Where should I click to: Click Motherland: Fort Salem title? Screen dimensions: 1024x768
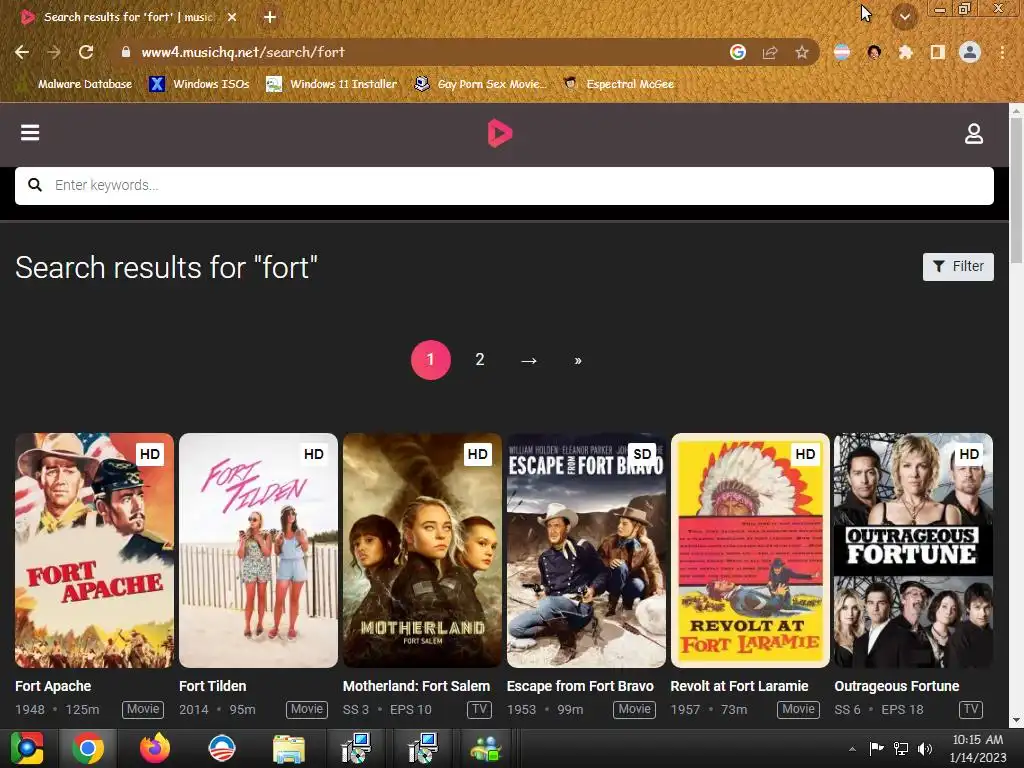point(416,686)
